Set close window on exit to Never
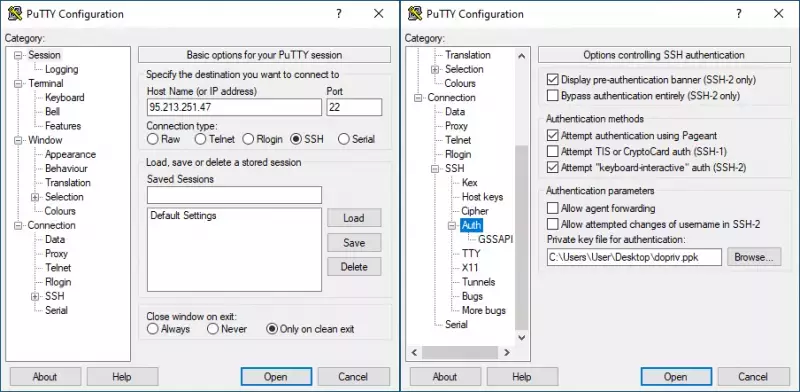Viewport: 800px width, 392px height. (x=213, y=329)
